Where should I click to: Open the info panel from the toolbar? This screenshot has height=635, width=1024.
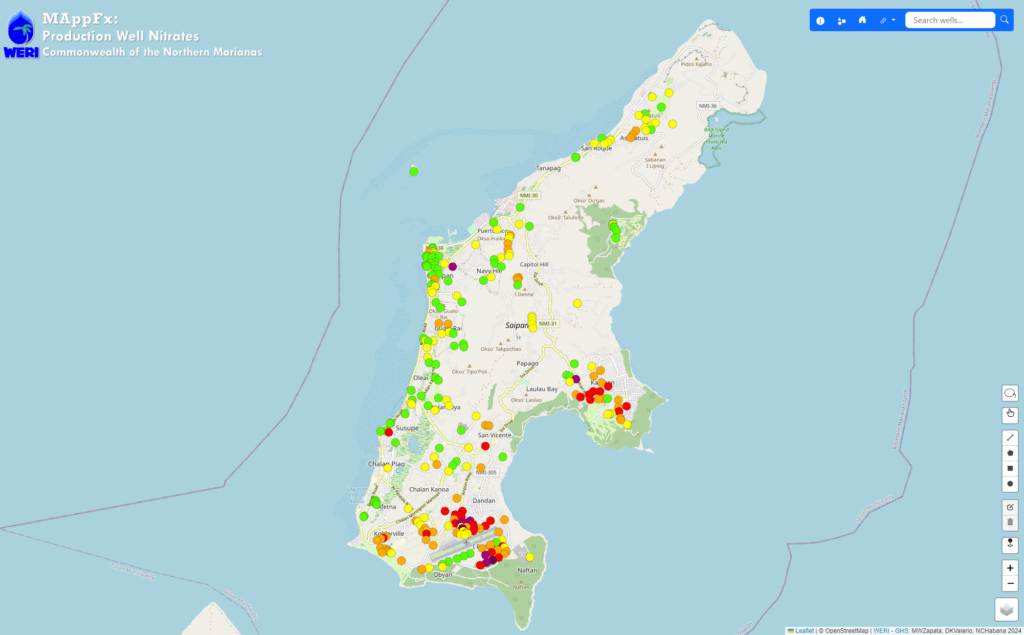[x=820, y=20]
